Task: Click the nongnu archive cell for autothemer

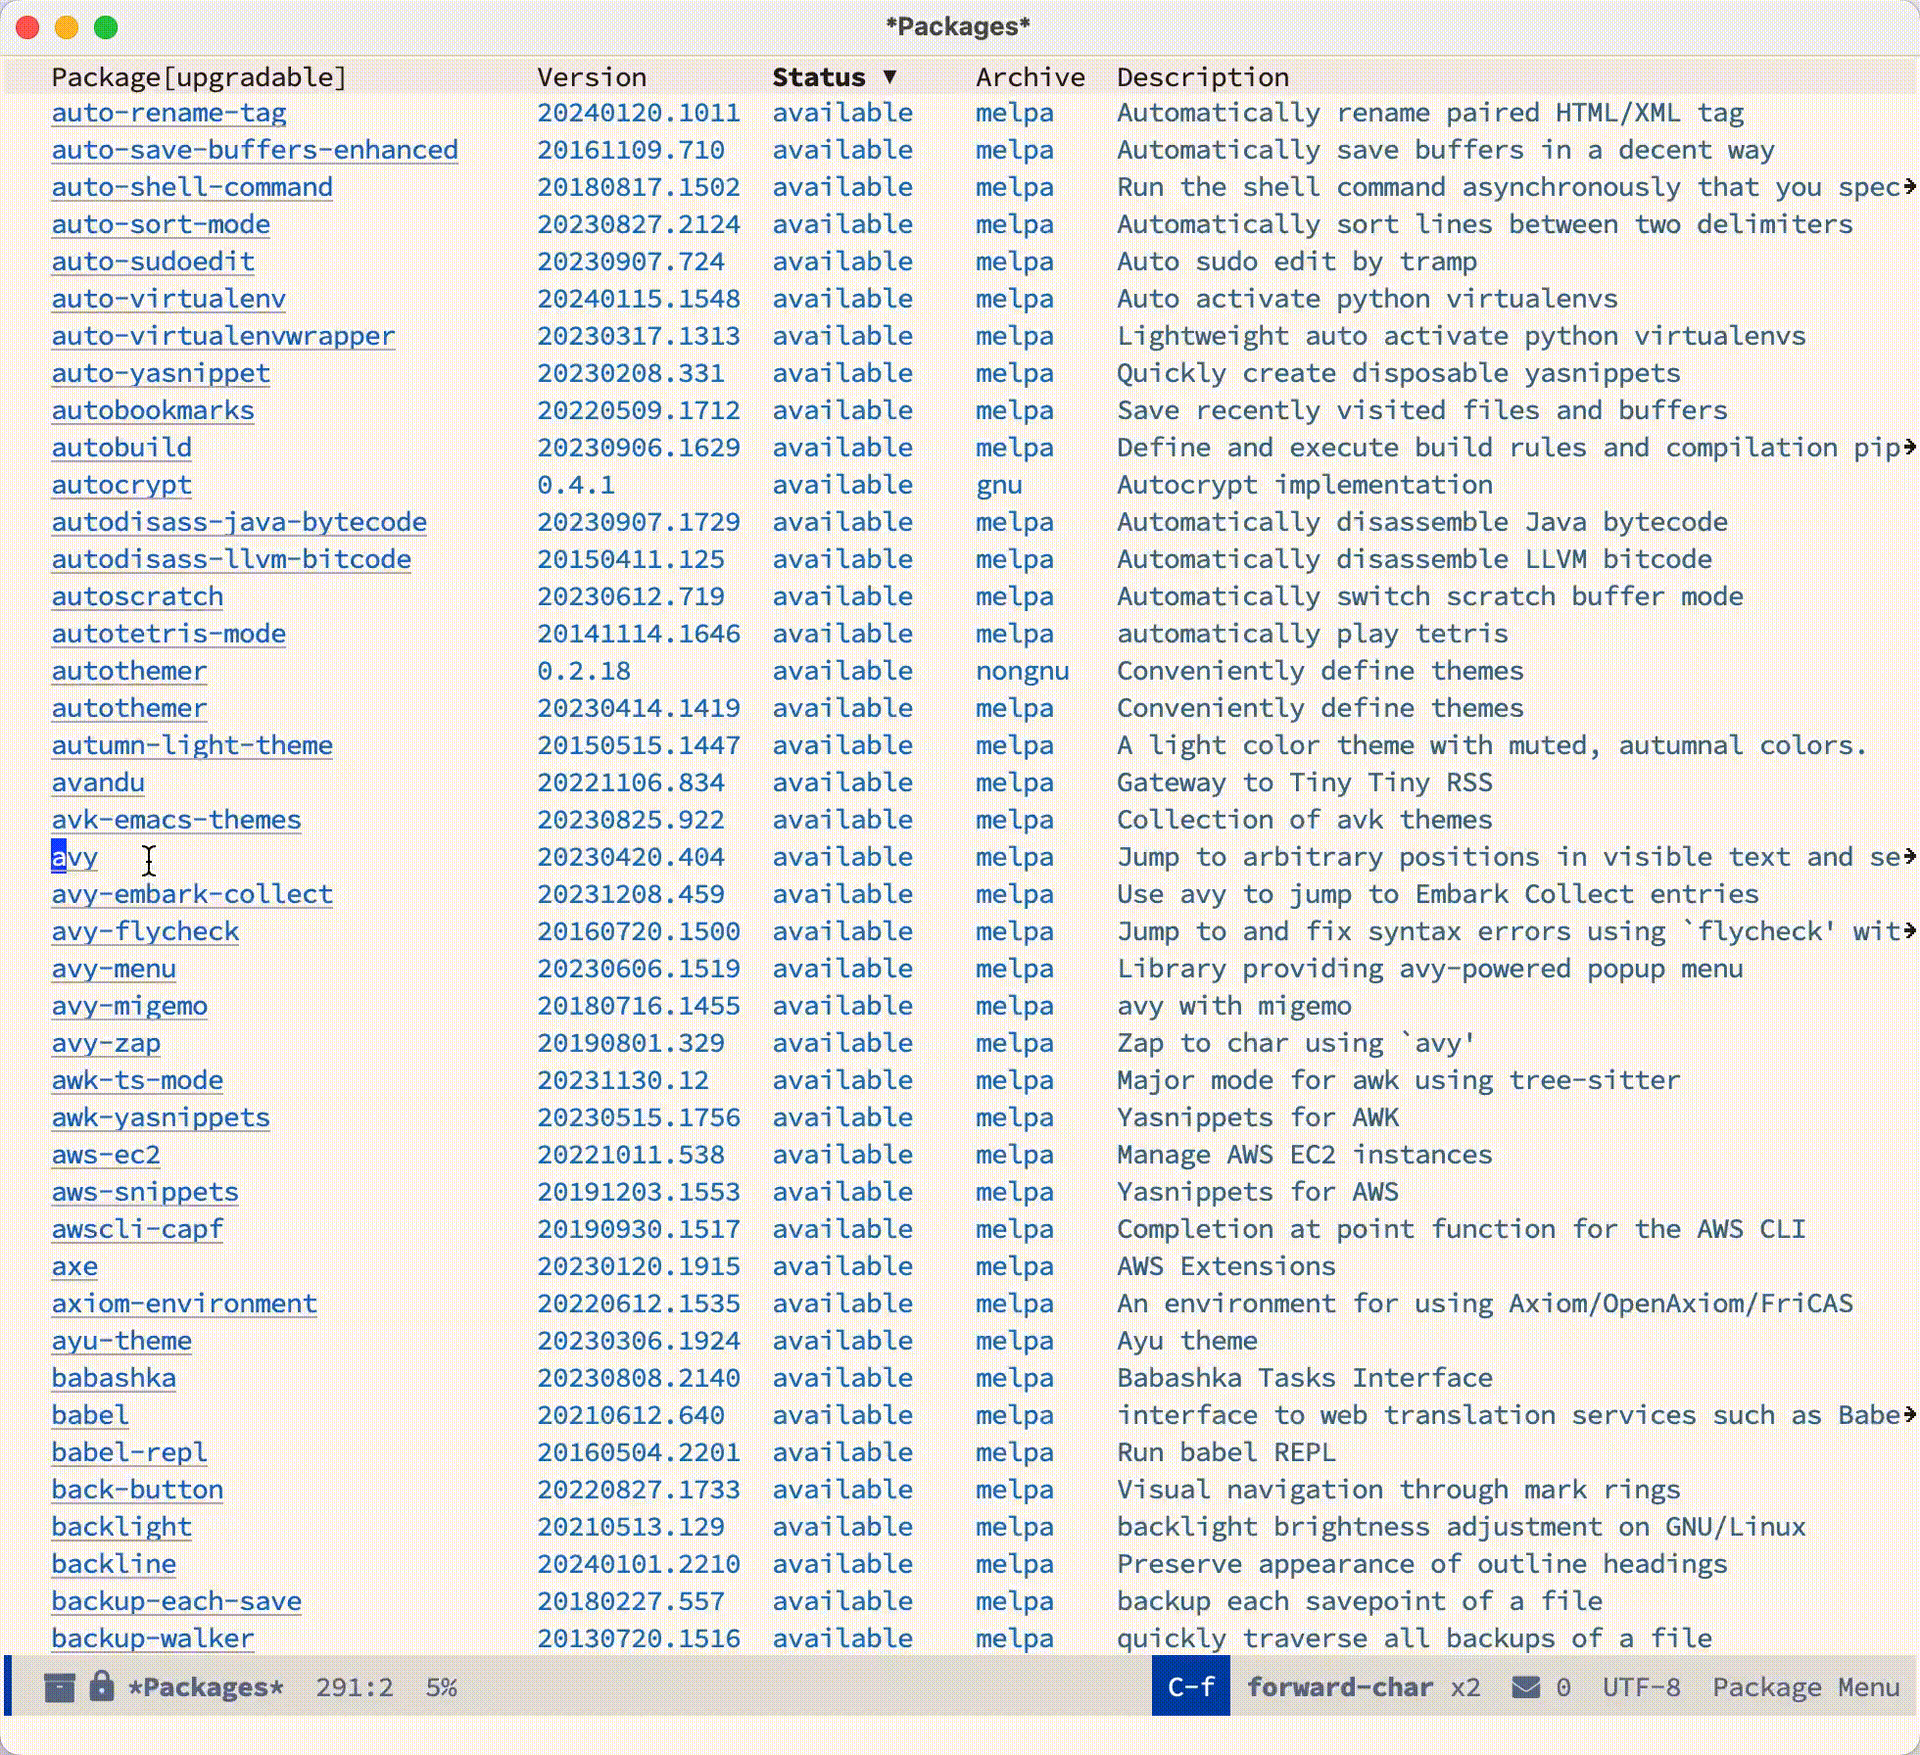Action: click(1022, 671)
